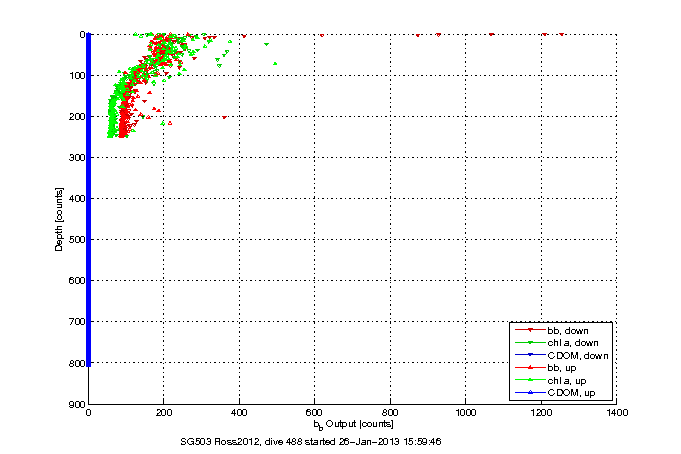Click the 'bb, down' legend entry
Image resolution: width=681 pixels, height=454 pixels.
point(552,331)
